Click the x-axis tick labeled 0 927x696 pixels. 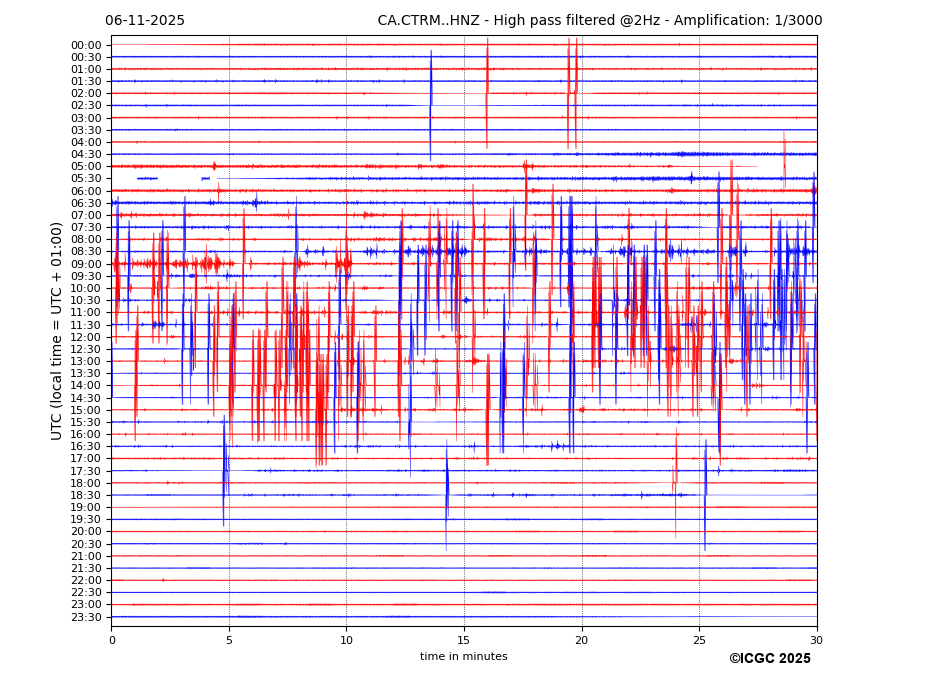click(112, 640)
